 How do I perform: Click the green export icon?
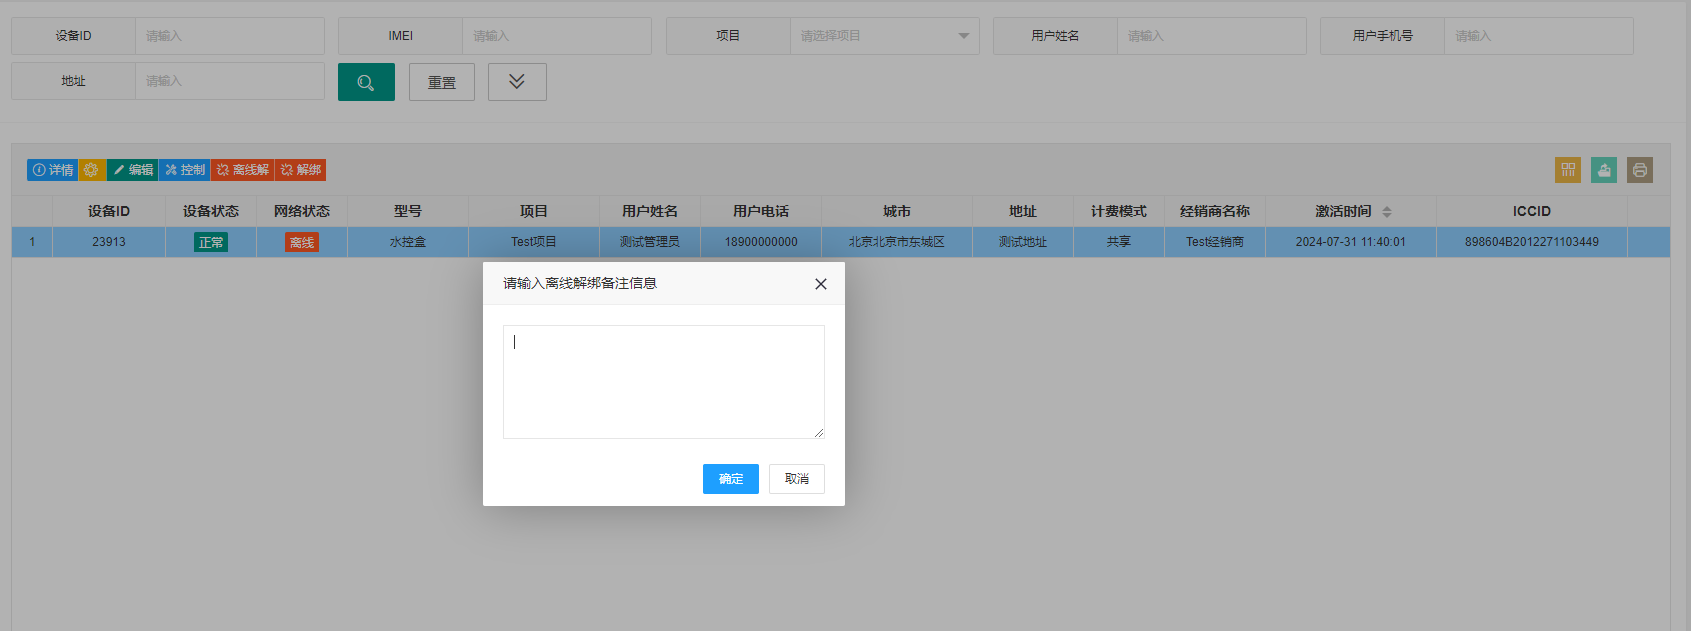coord(1604,170)
